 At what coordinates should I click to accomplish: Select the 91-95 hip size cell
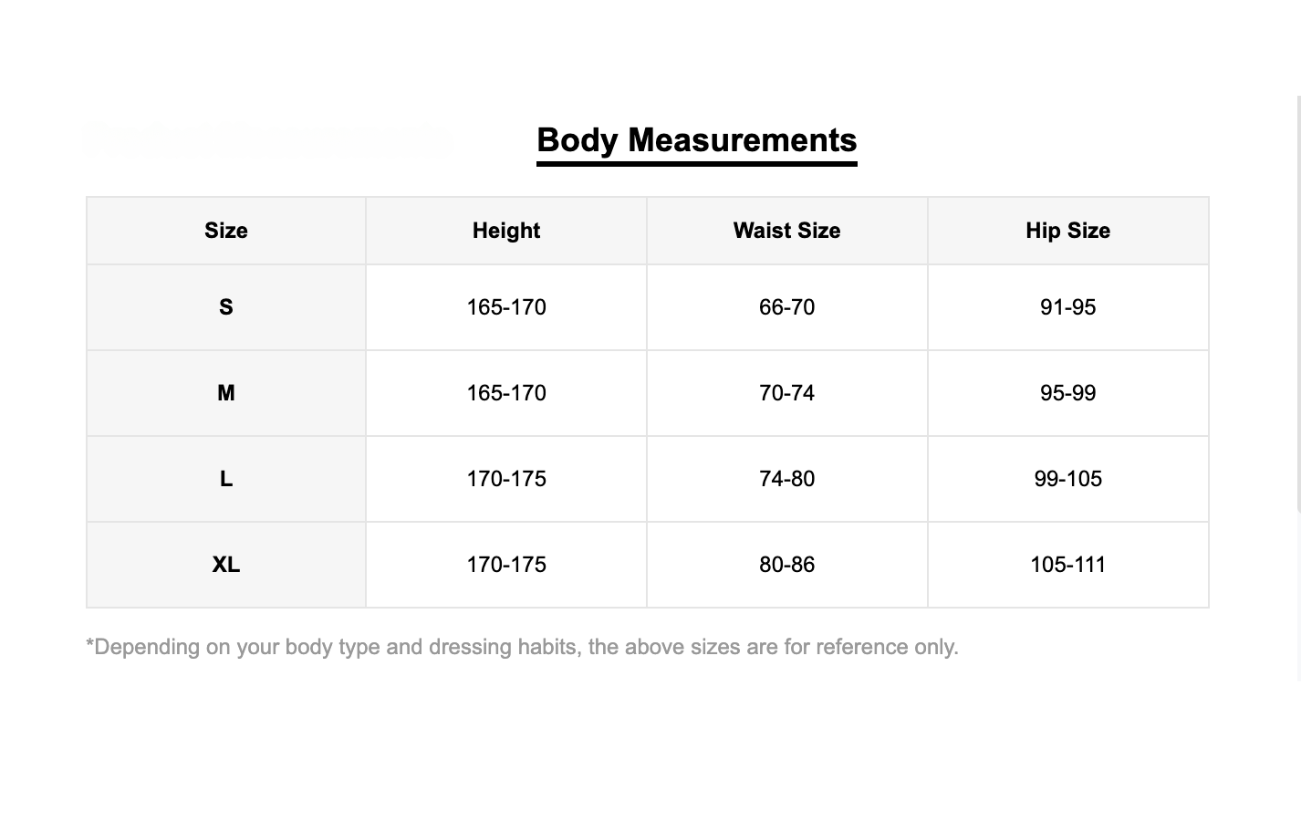(1067, 307)
